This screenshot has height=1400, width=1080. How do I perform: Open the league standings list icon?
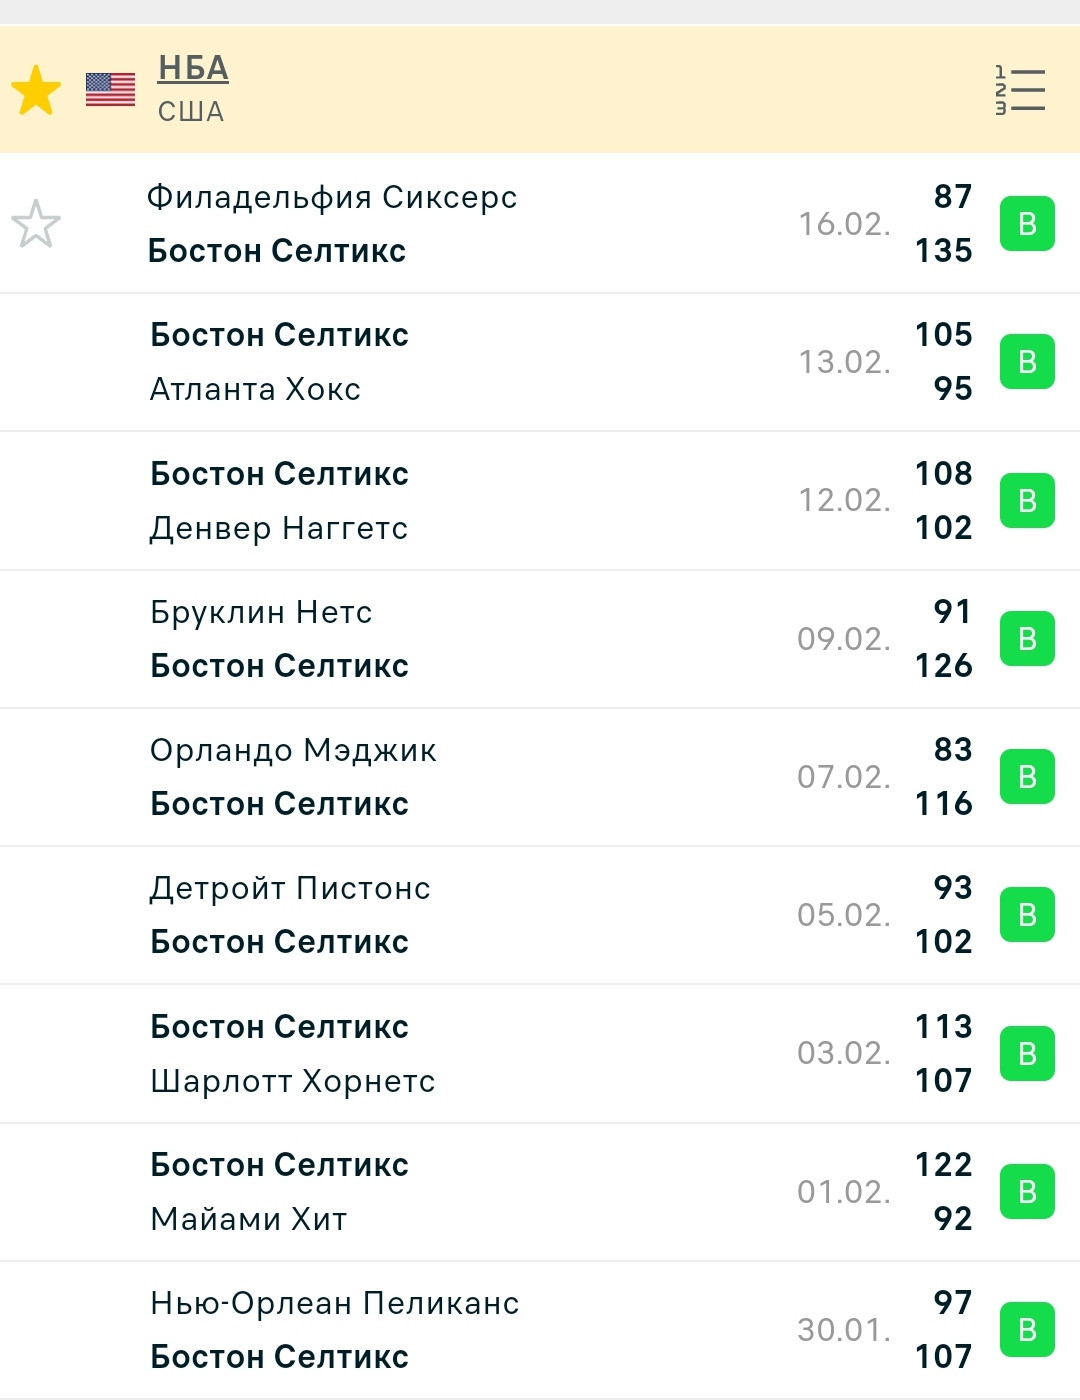[1020, 90]
